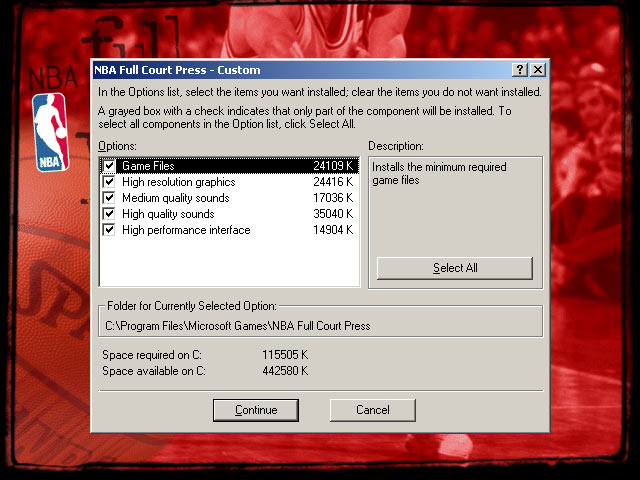Screen dimensions: 640x480
Task: Click the install folder path text
Action: click(x=238, y=326)
